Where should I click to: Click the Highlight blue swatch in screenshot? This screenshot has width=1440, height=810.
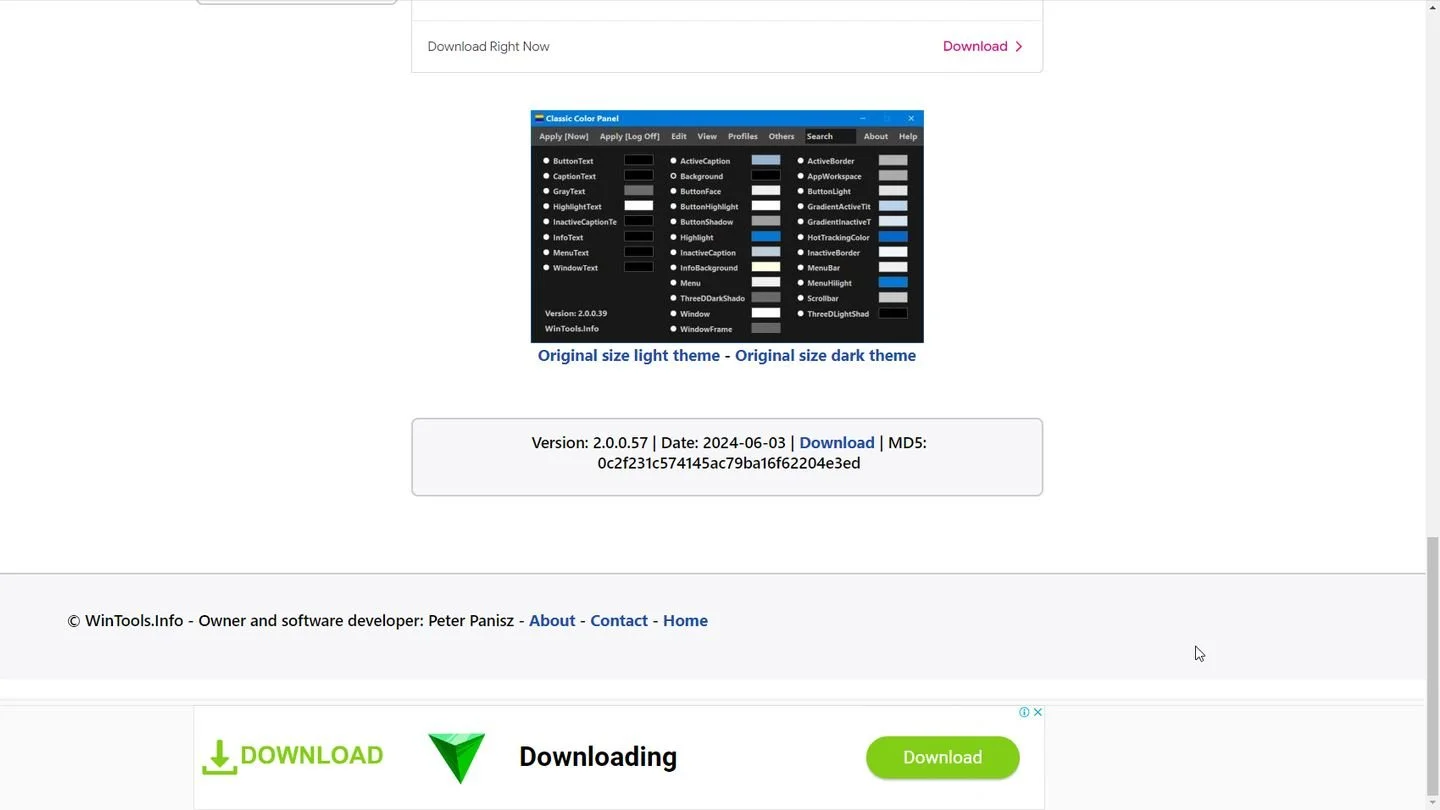766,237
